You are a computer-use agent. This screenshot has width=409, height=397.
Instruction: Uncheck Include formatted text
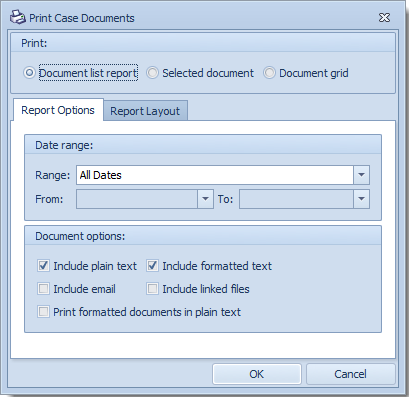(152, 266)
